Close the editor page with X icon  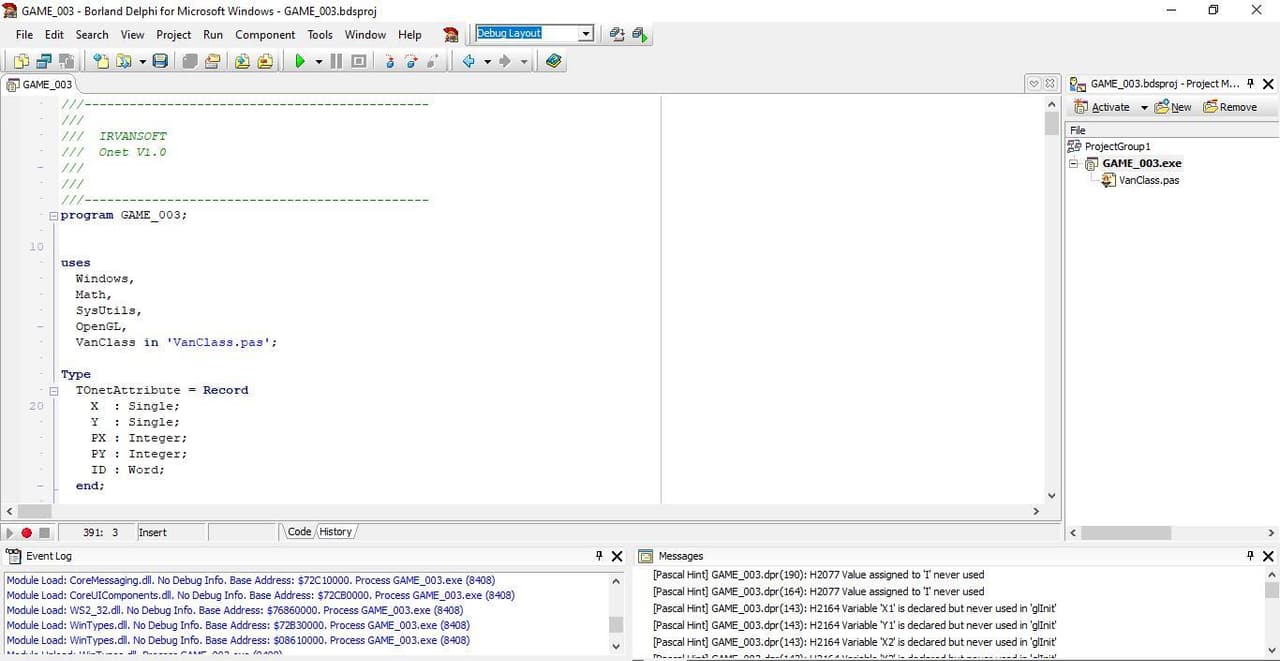tap(1050, 84)
